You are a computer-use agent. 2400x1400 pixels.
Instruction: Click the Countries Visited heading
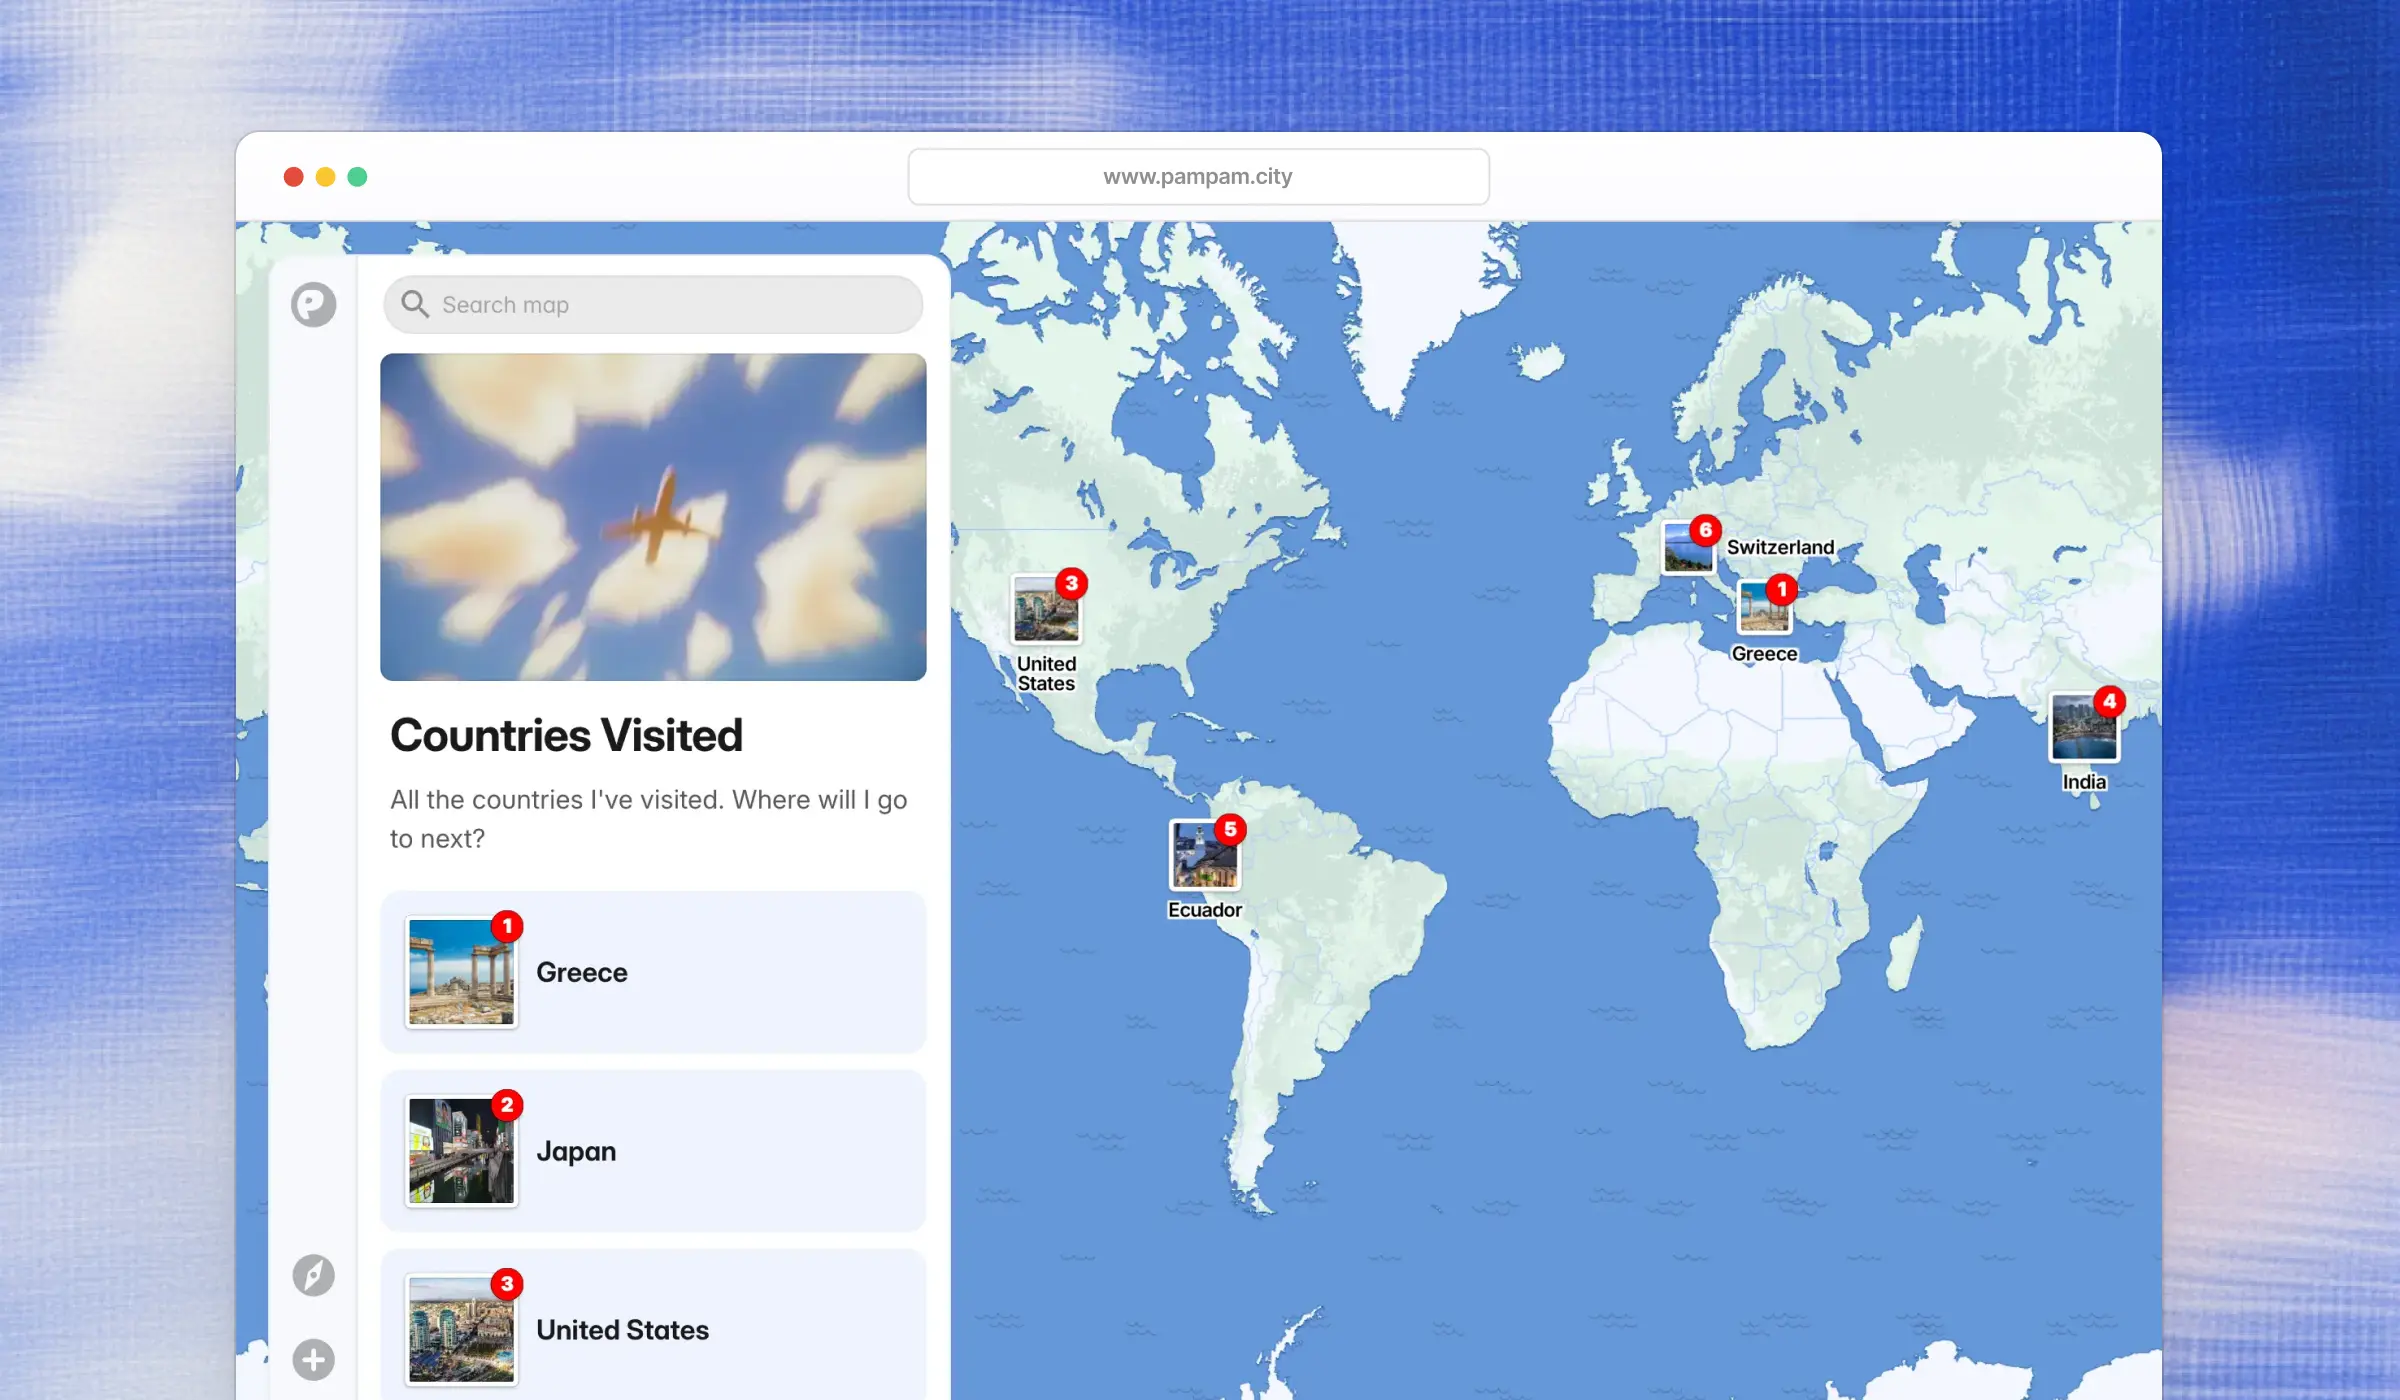[x=566, y=734]
